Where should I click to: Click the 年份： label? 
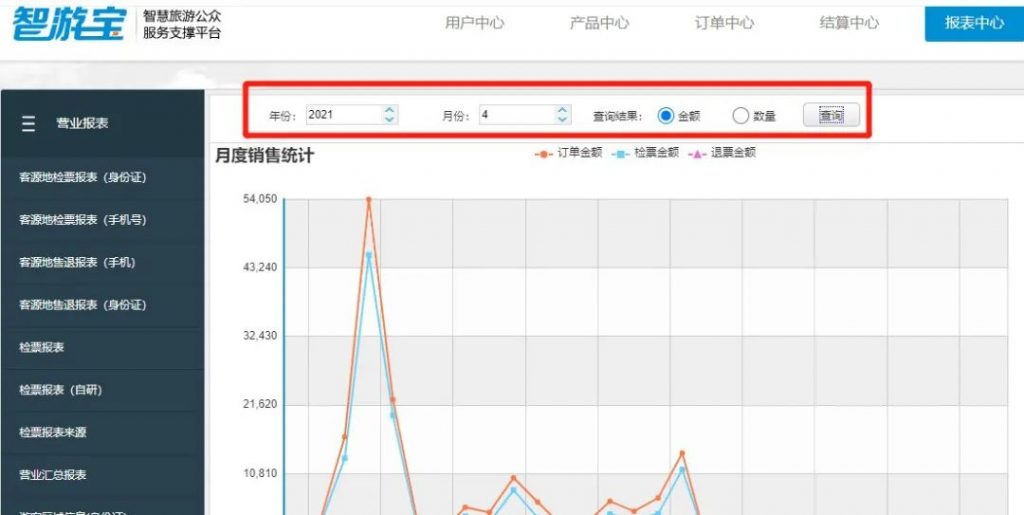click(283, 116)
